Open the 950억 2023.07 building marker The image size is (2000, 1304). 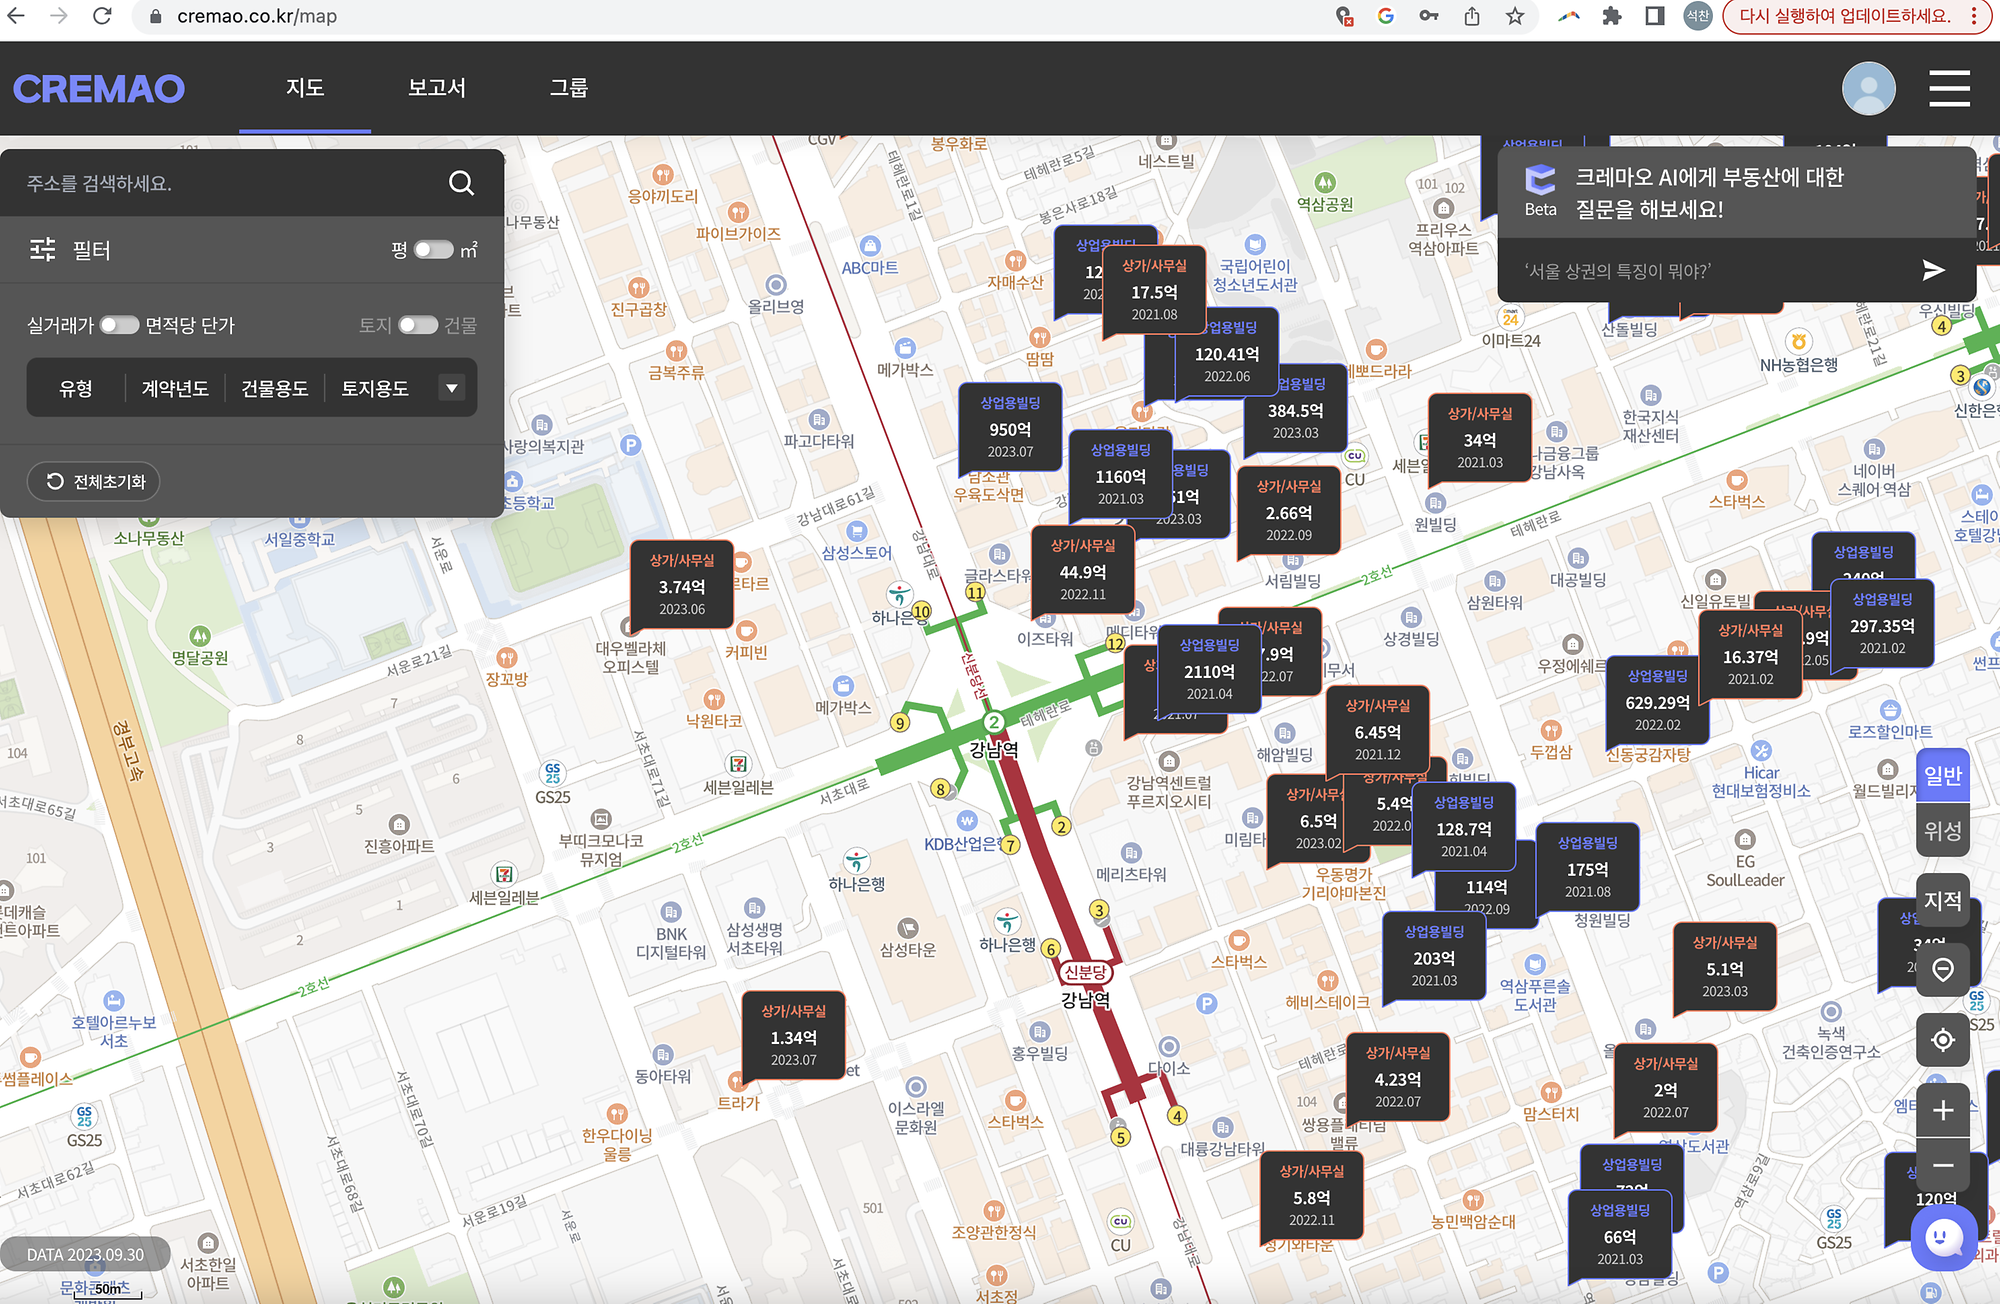pyautogui.click(x=1010, y=428)
